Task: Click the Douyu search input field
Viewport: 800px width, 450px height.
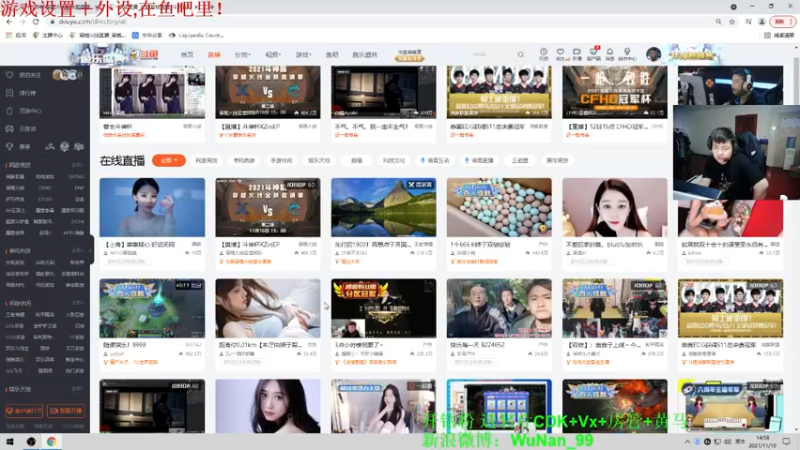Action: tap(492, 54)
